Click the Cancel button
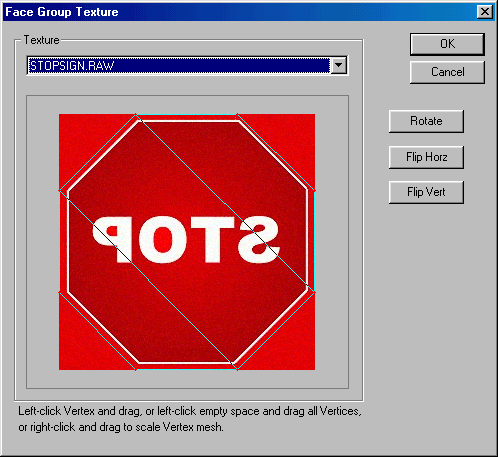This screenshot has height=457, width=498. 447,72
